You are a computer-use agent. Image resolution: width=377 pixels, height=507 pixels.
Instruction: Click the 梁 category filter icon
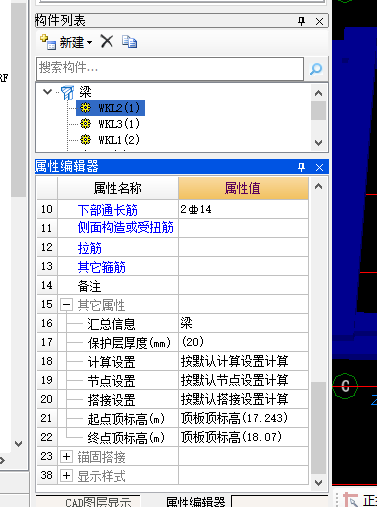[x=67, y=93]
